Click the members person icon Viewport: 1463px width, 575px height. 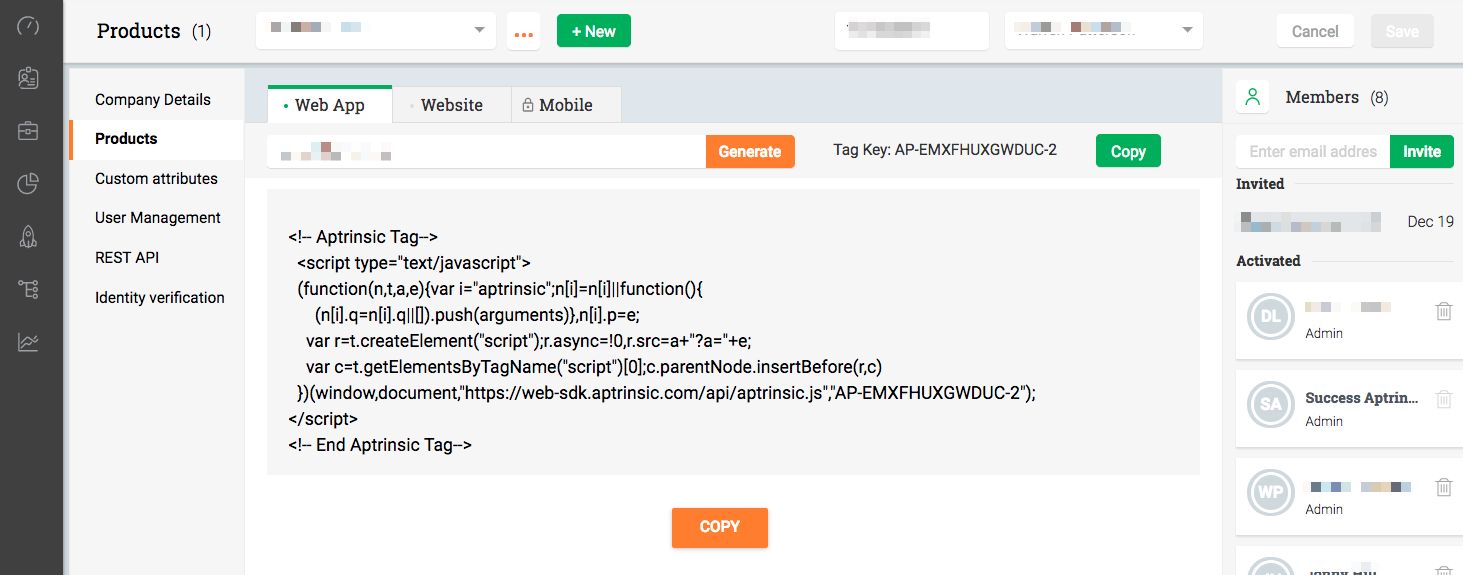[x=1252, y=97]
